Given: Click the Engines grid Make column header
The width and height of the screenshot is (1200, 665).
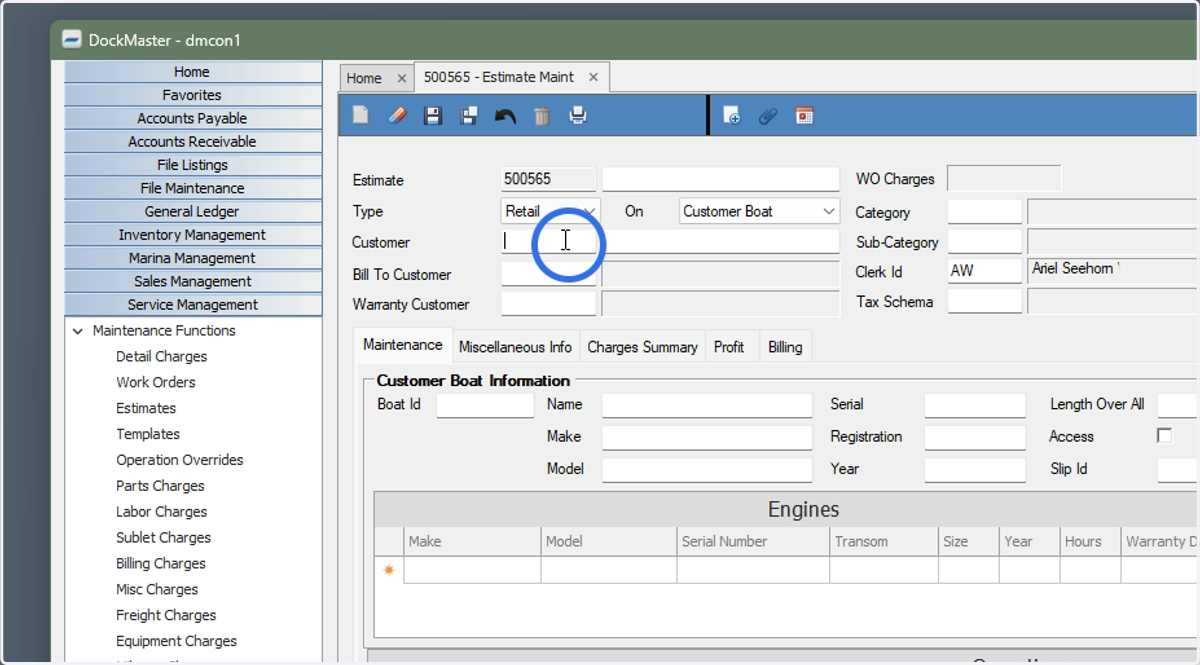Looking at the screenshot, I should click(x=472, y=541).
